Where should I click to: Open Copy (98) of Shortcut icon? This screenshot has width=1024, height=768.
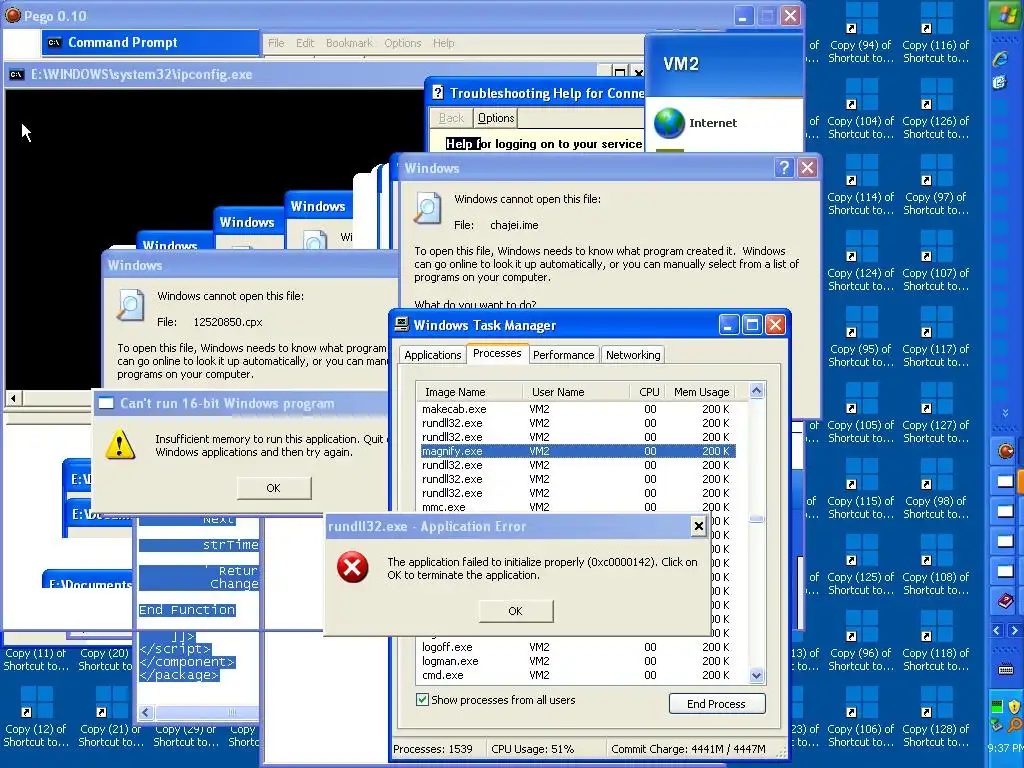(936, 490)
